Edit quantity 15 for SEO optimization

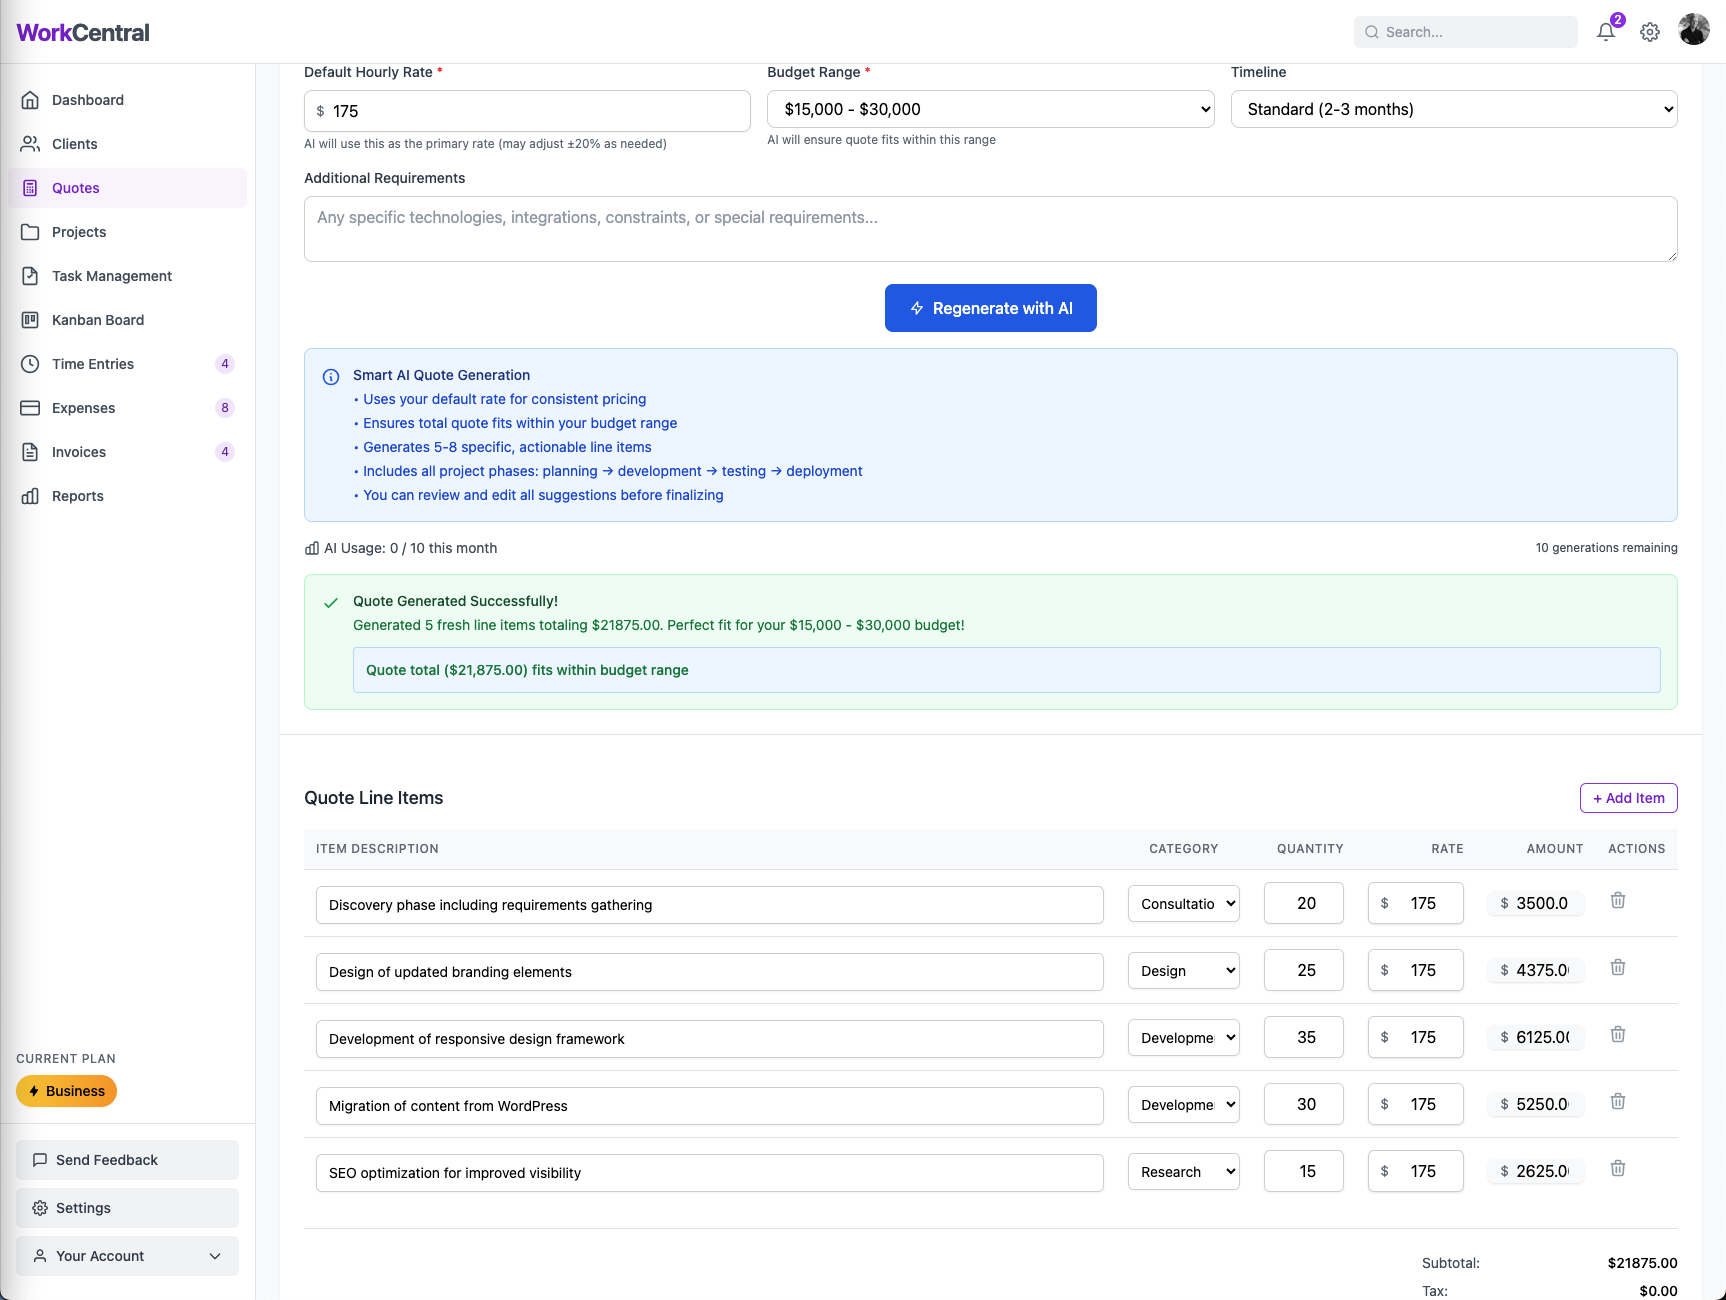[1304, 1171]
